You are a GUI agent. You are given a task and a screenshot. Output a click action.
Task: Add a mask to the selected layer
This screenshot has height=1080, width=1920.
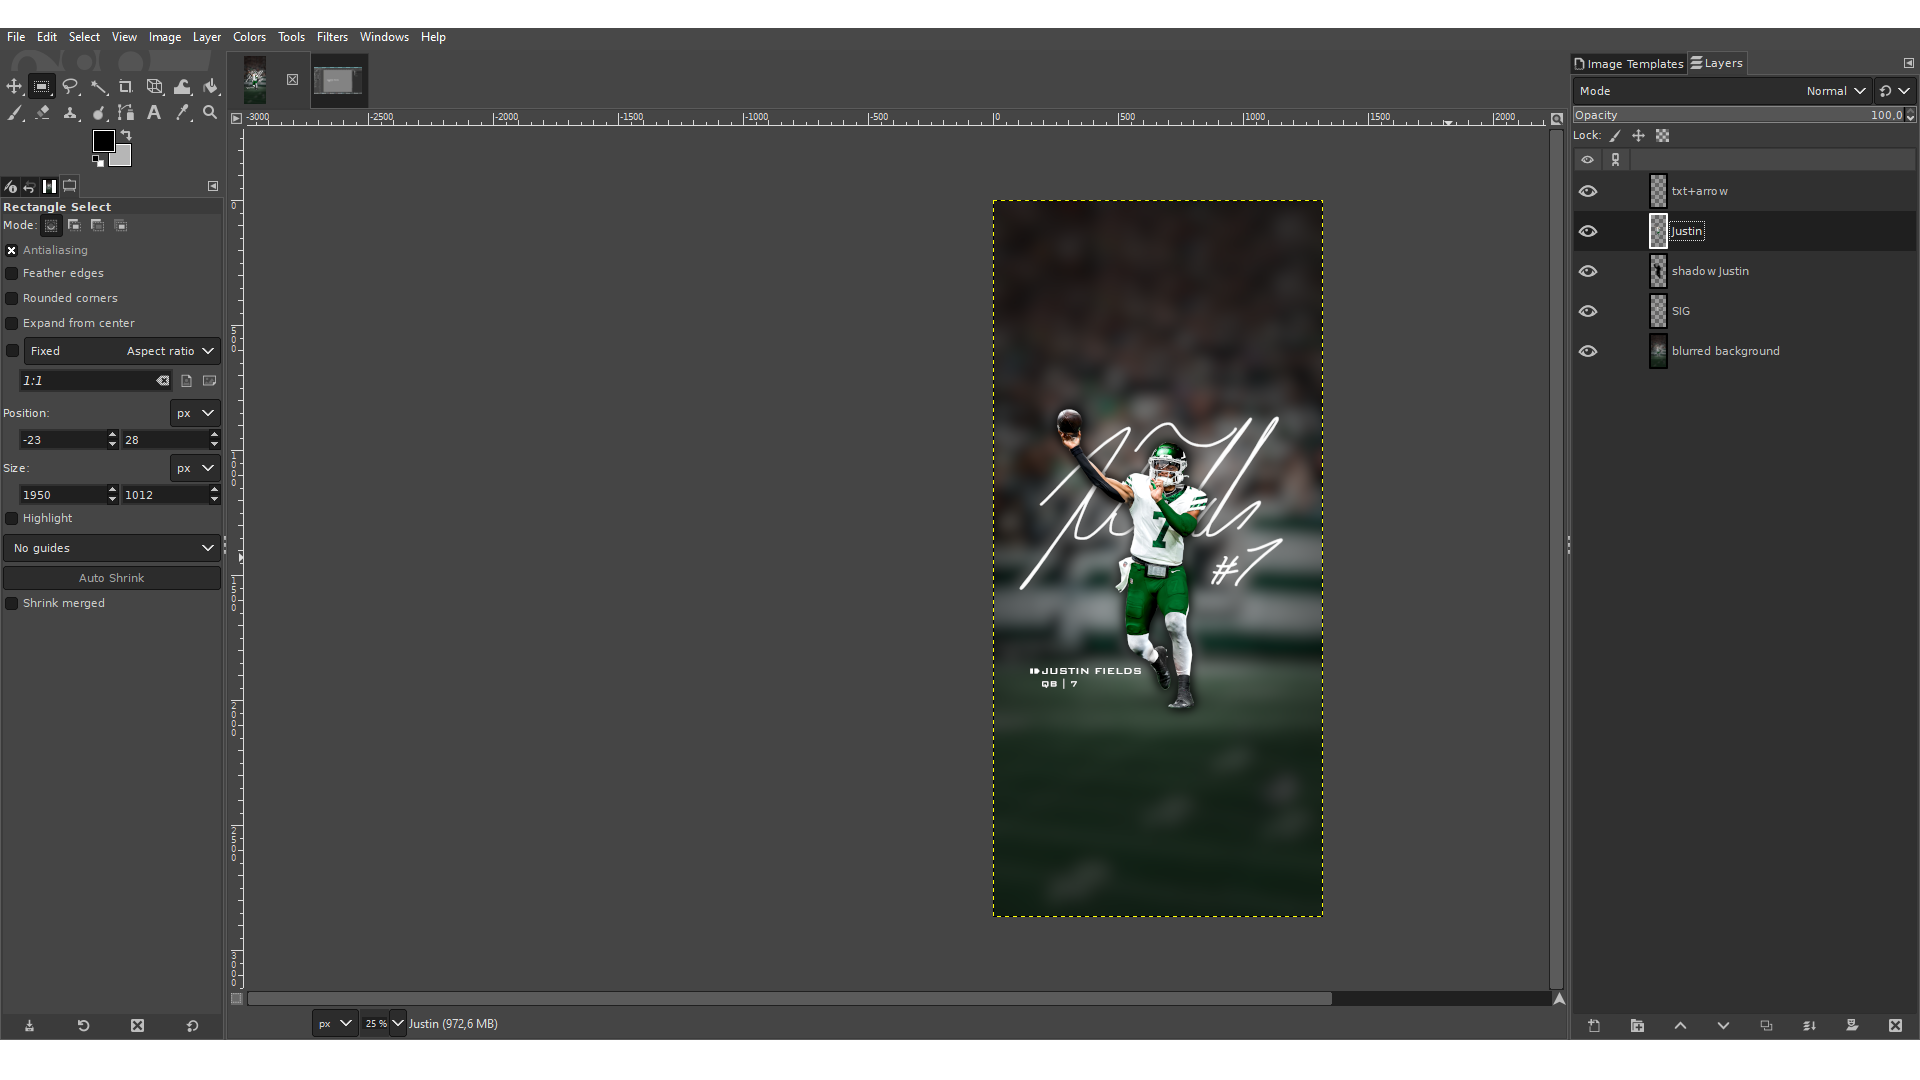[1852, 1026]
